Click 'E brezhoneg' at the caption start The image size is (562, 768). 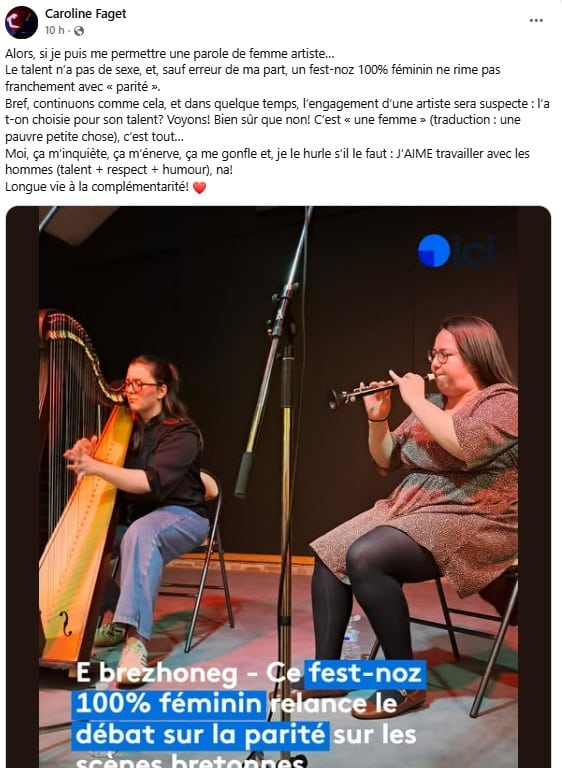(x=157, y=673)
